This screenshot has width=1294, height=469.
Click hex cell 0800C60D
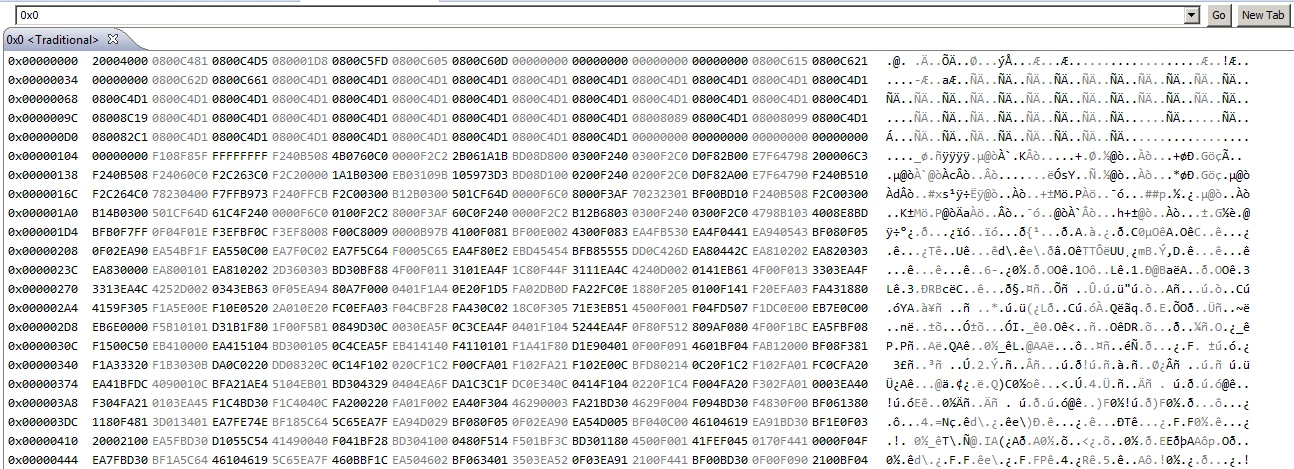[479, 61]
